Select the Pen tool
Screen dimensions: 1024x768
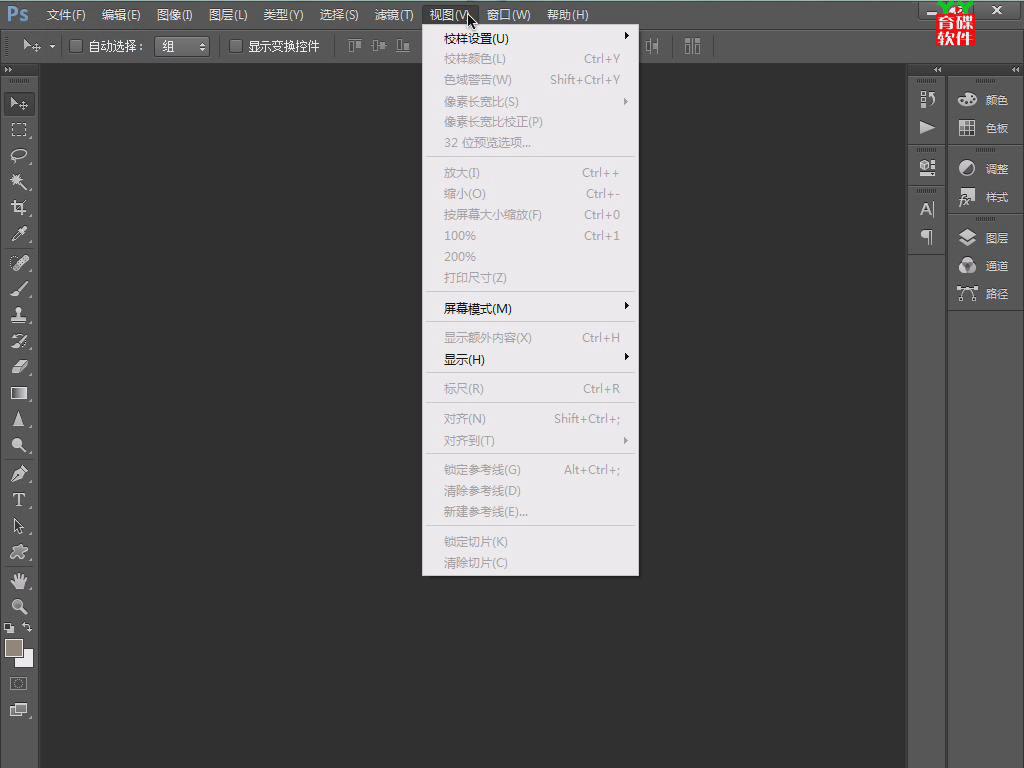tap(19, 474)
